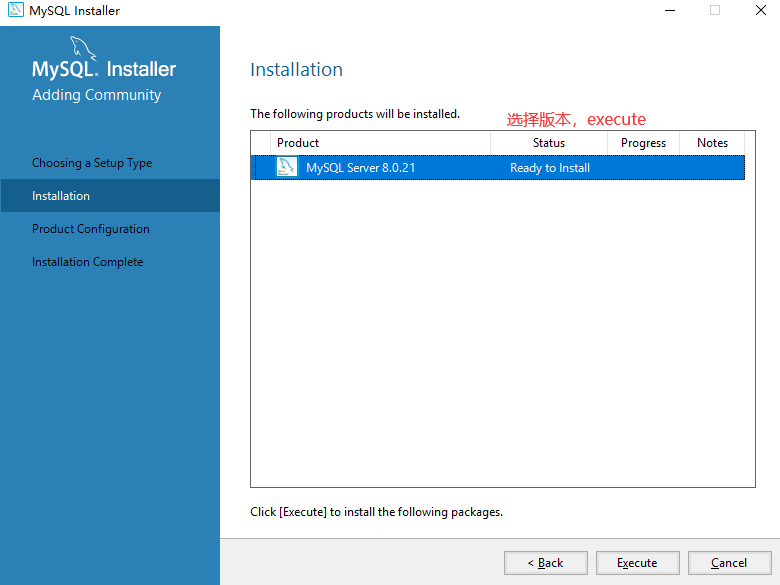Click the MySQL dolphin logo in the sidebar
The height and width of the screenshot is (585, 780).
(83, 48)
